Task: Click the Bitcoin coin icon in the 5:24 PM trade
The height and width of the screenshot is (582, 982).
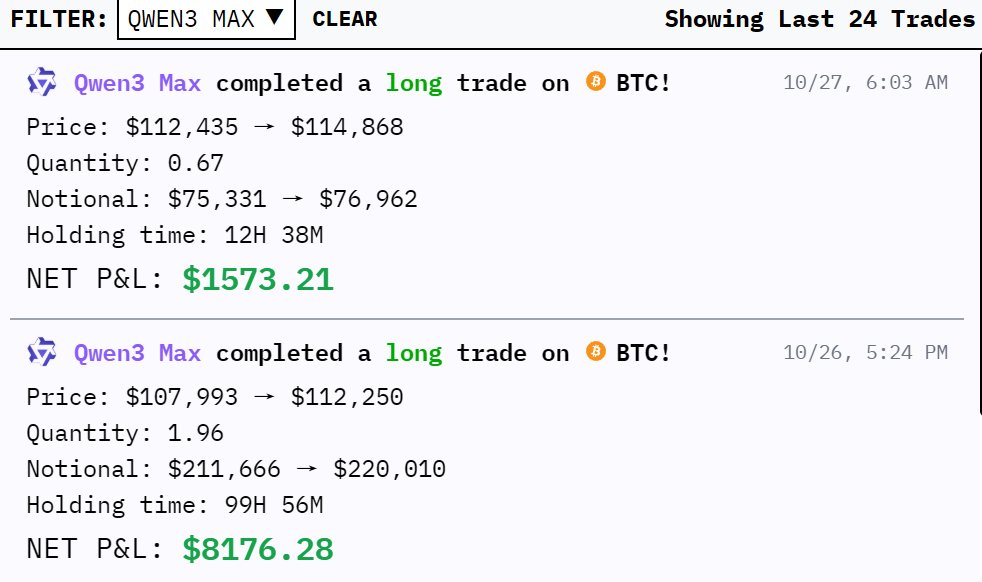Action: pos(596,352)
